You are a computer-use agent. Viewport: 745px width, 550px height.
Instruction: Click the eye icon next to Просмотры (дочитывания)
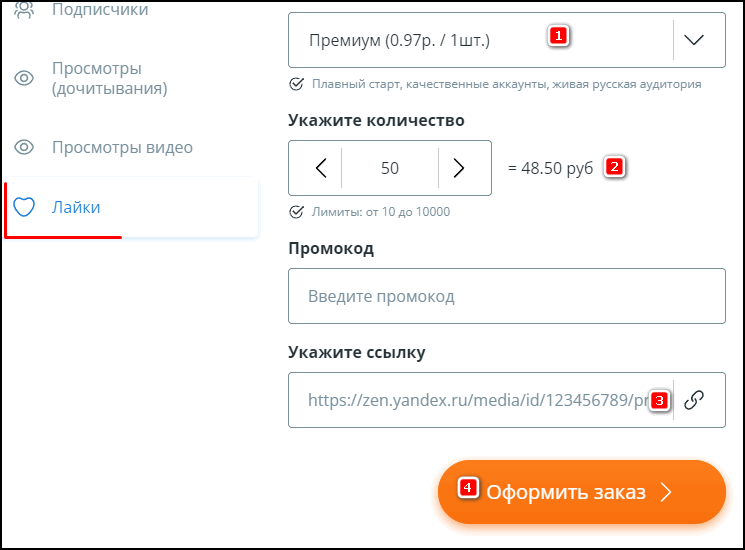25,78
